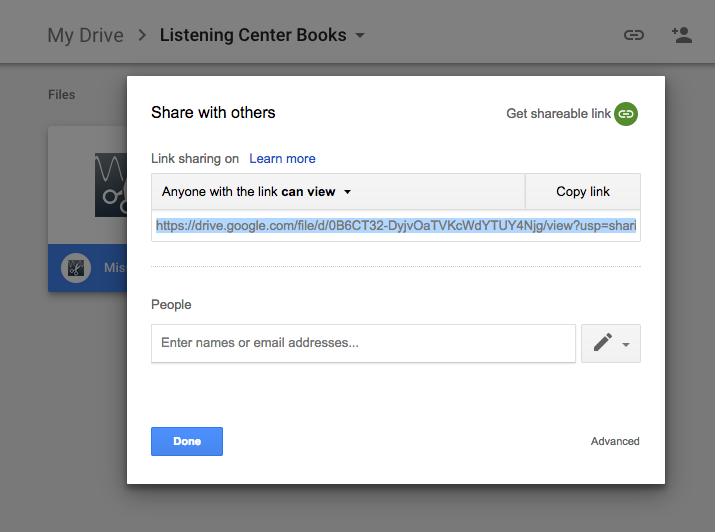Open the Learn more link
This screenshot has height=532, width=715.
tap(282, 159)
